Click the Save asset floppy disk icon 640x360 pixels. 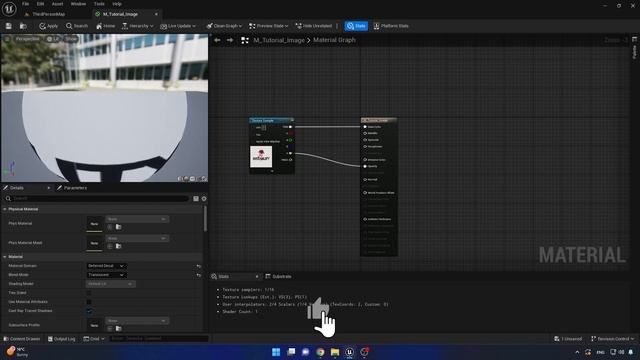pos(9,26)
